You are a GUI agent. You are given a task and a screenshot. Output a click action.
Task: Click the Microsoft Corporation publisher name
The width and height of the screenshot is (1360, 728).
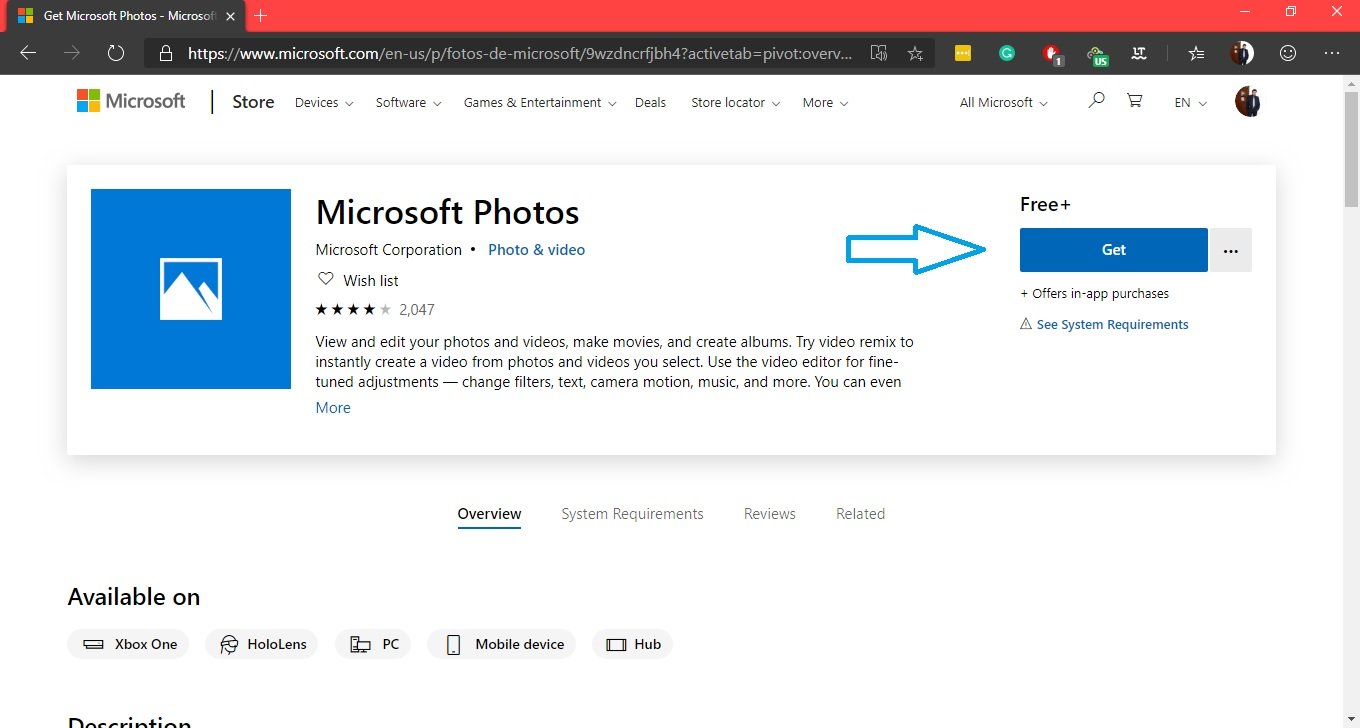click(x=390, y=250)
